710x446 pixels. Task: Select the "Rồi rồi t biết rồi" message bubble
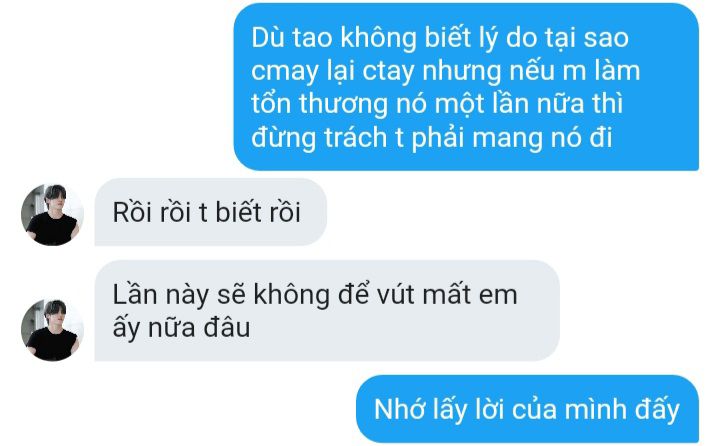click(x=211, y=212)
